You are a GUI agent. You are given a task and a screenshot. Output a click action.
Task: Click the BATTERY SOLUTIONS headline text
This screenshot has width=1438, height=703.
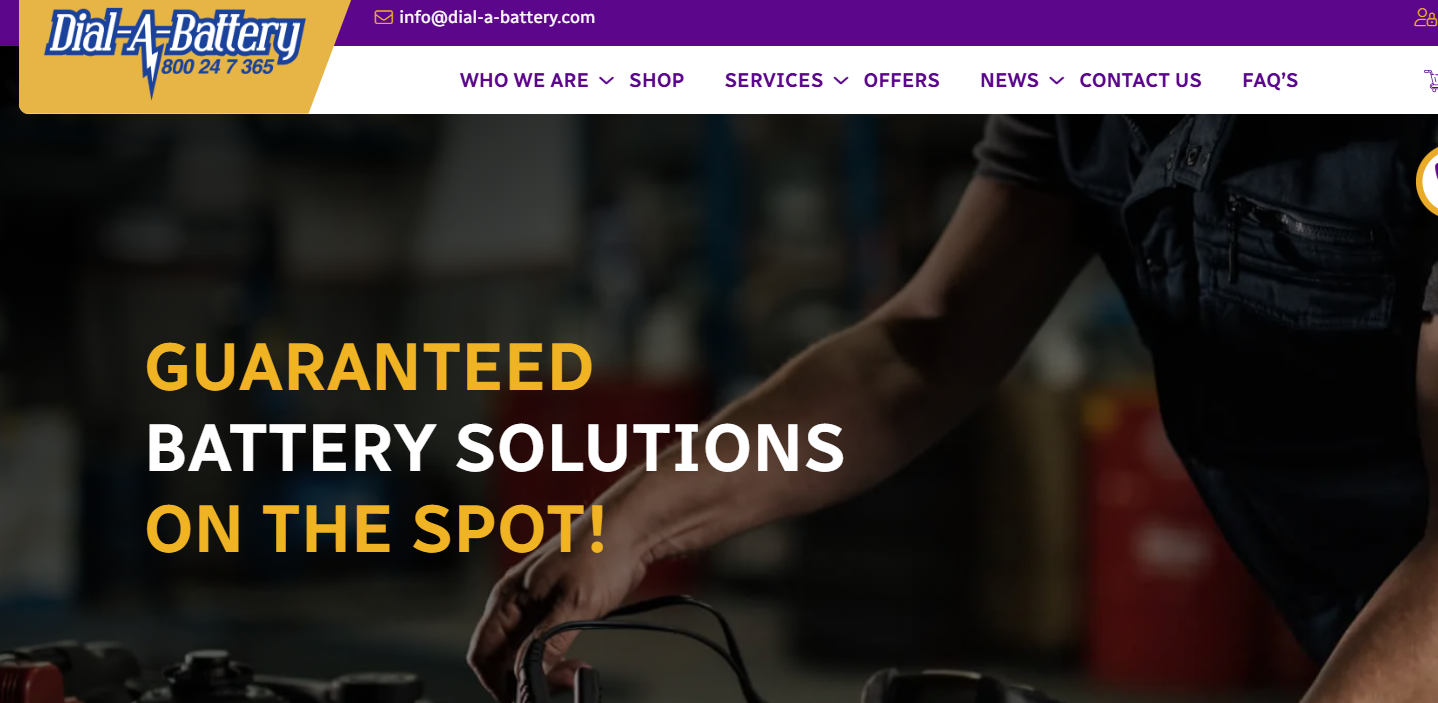coord(495,447)
